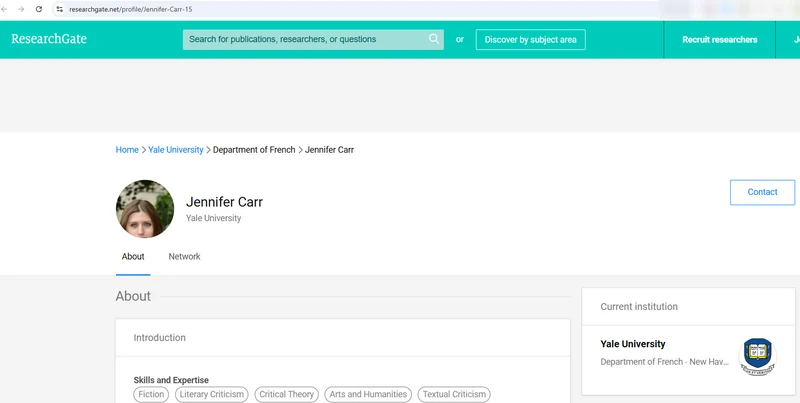The height and width of the screenshot is (403, 800).
Task: Click Current institution heading
Action: tap(639, 307)
